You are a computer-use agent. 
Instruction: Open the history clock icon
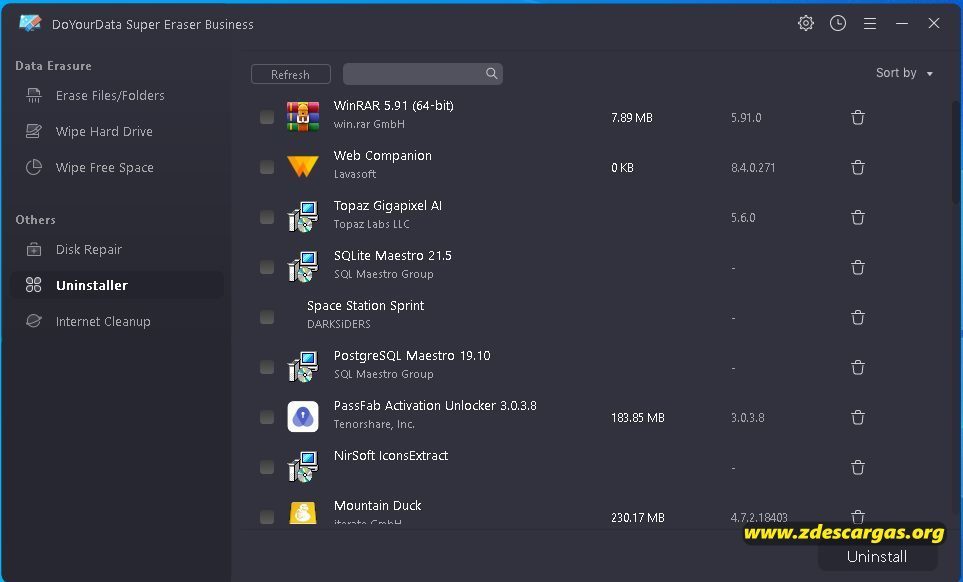click(x=838, y=23)
